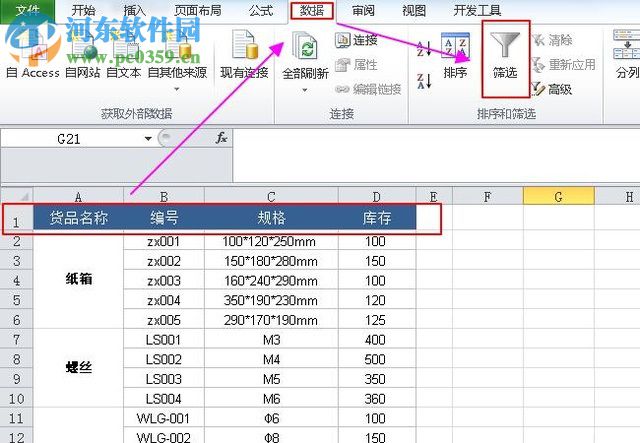This screenshot has height=443, width=640.
Task: Select row 7 header
Action: pos(16,339)
